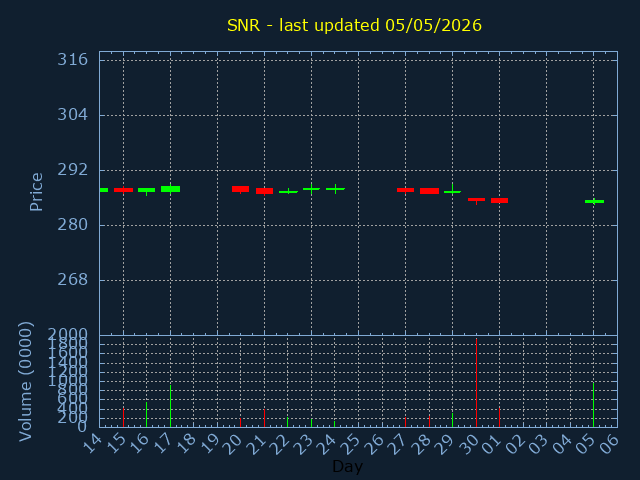Select the day label 02 on x-axis
The width and height of the screenshot is (640, 480).
[x=516, y=444]
